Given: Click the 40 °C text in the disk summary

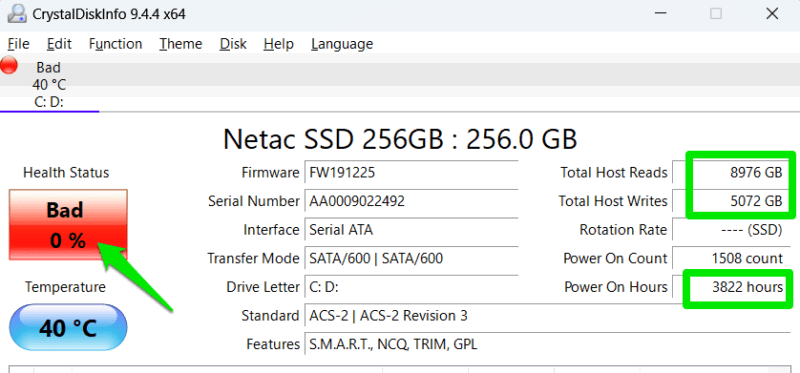Looking at the screenshot, I should [49, 85].
